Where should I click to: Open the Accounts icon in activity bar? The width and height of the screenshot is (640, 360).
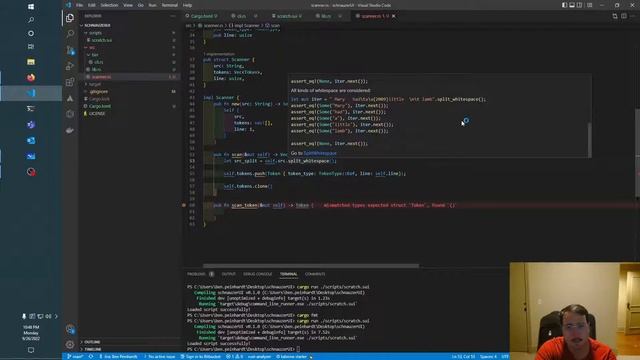(70, 329)
